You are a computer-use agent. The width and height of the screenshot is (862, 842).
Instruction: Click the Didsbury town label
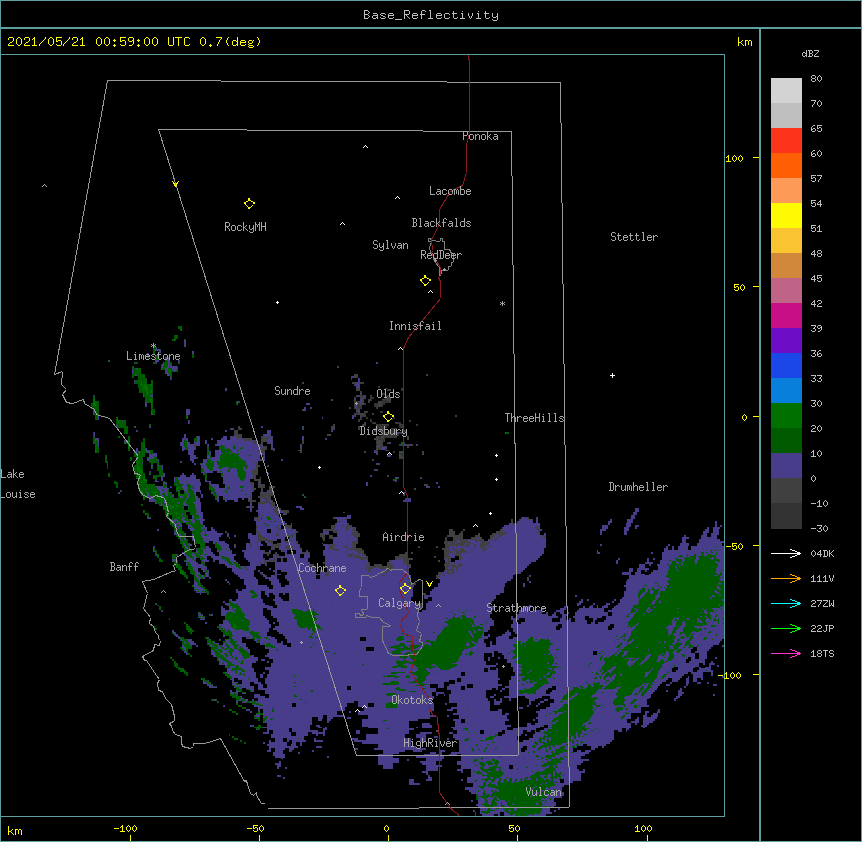point(383,431)
